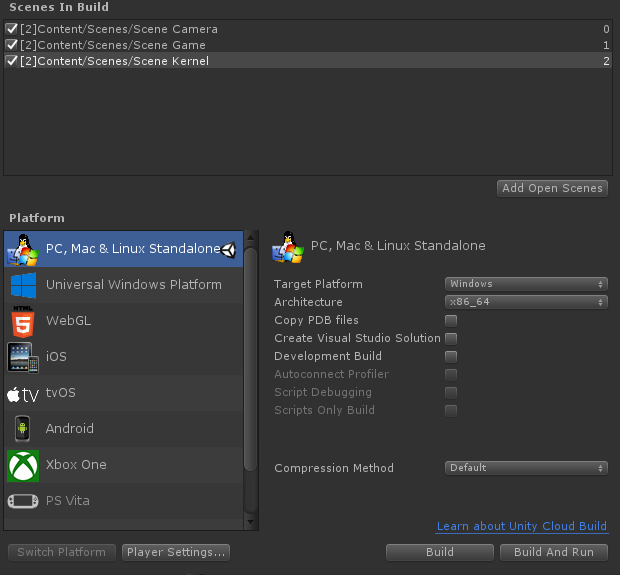Uncheck the Scene Game checkbox
Screen dimensions: 620x575
[12, 45]
